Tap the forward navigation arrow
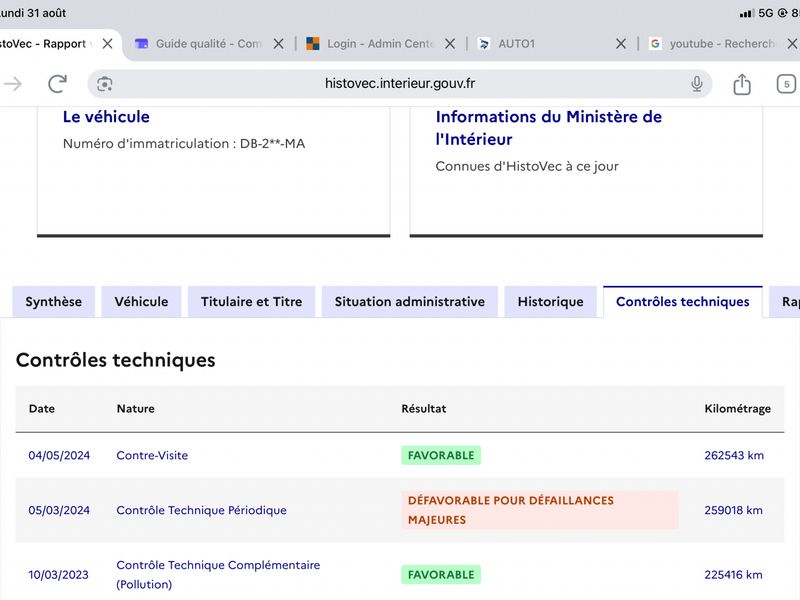The width and height of the screenshot is (800, 600). (x=13, y=84)
